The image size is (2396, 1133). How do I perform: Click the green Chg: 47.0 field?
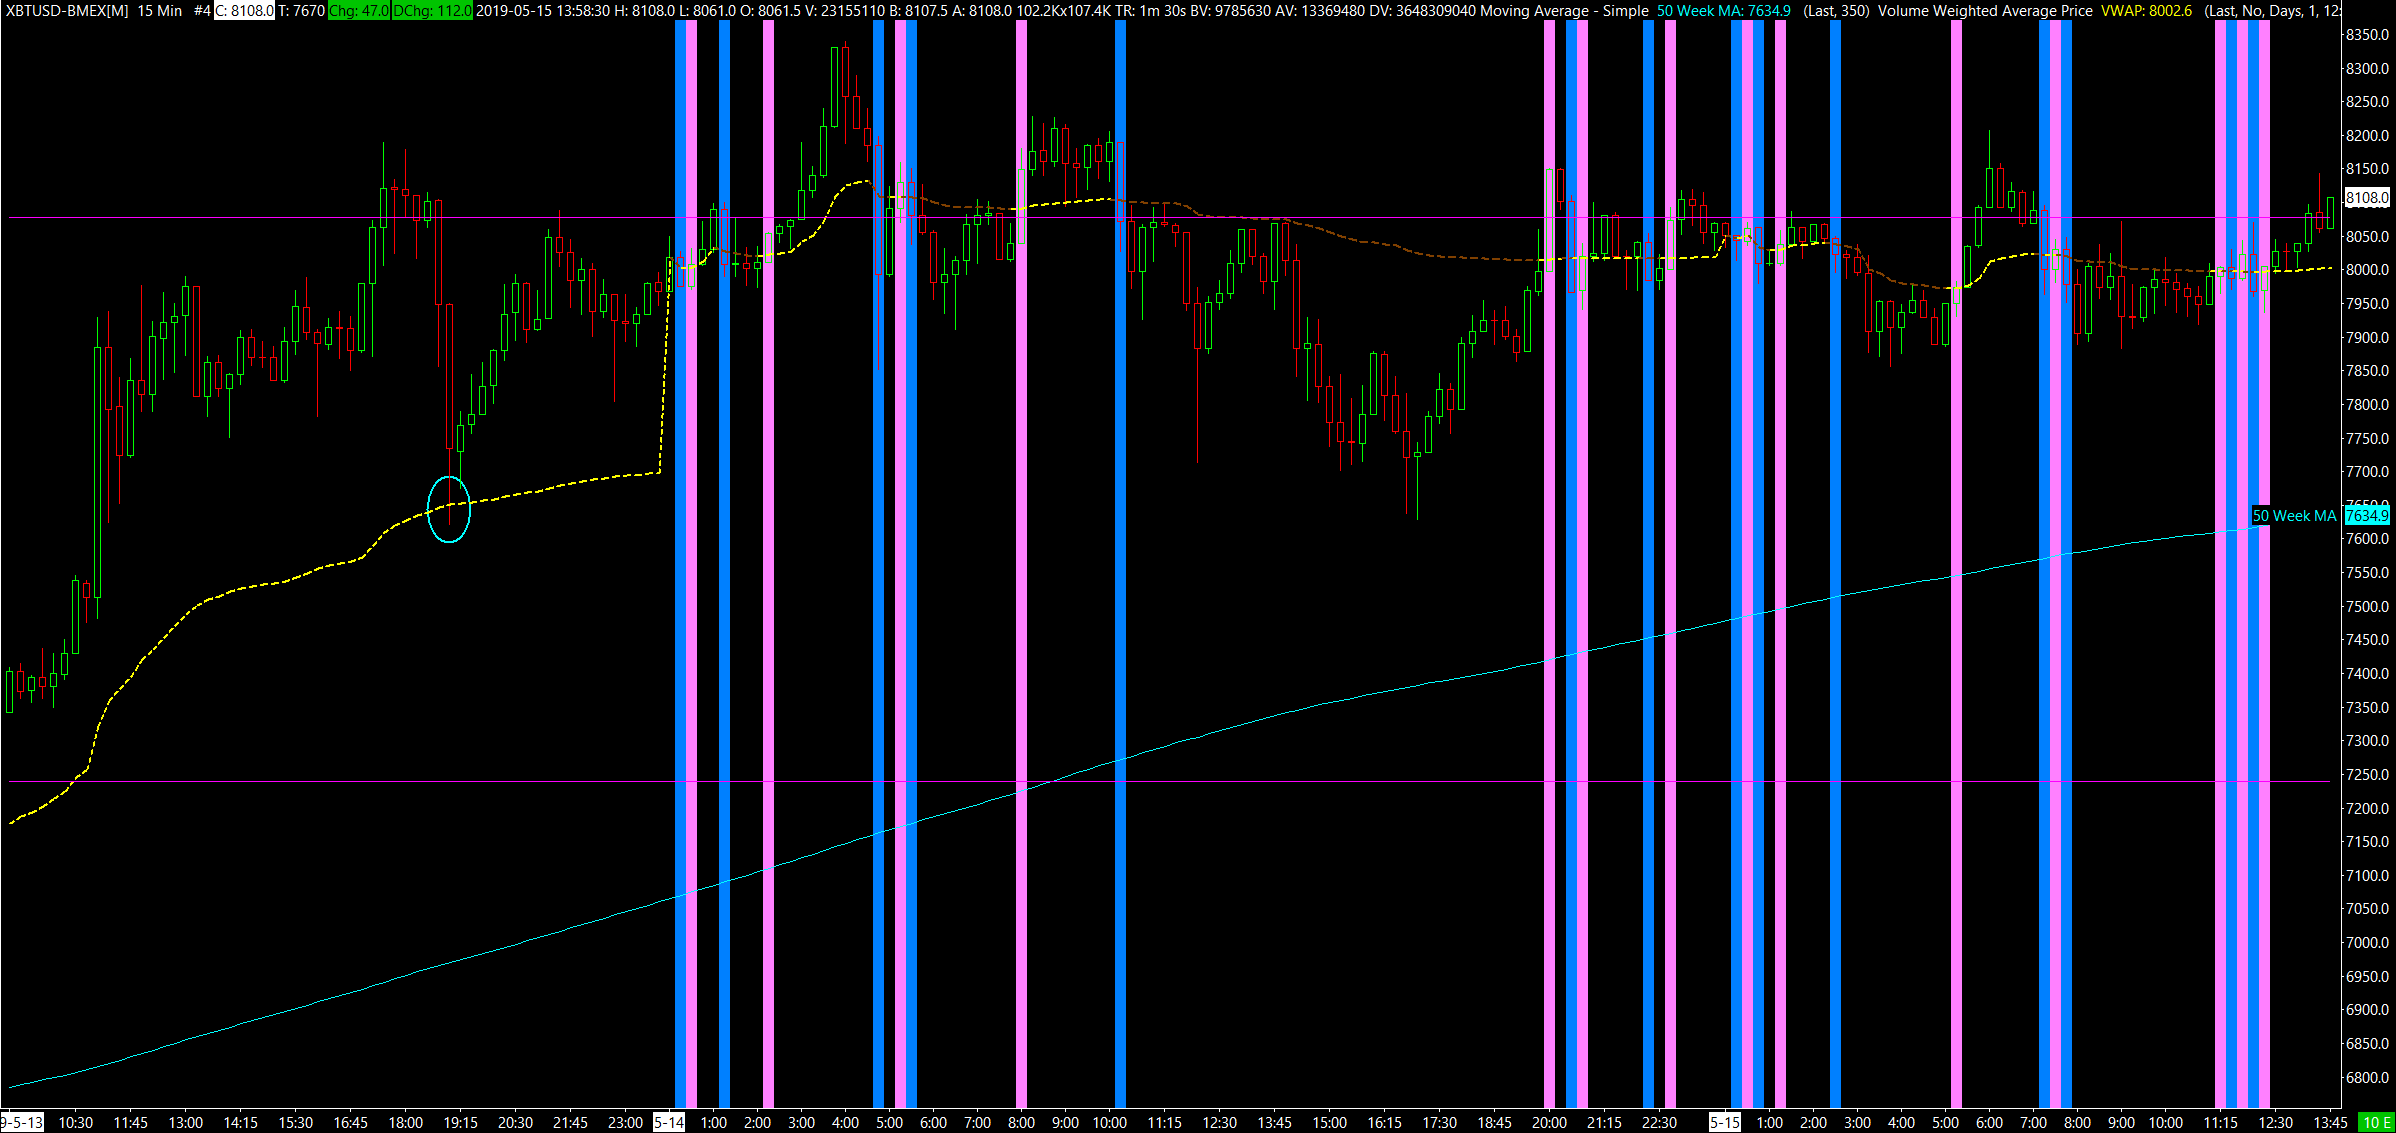358,10
